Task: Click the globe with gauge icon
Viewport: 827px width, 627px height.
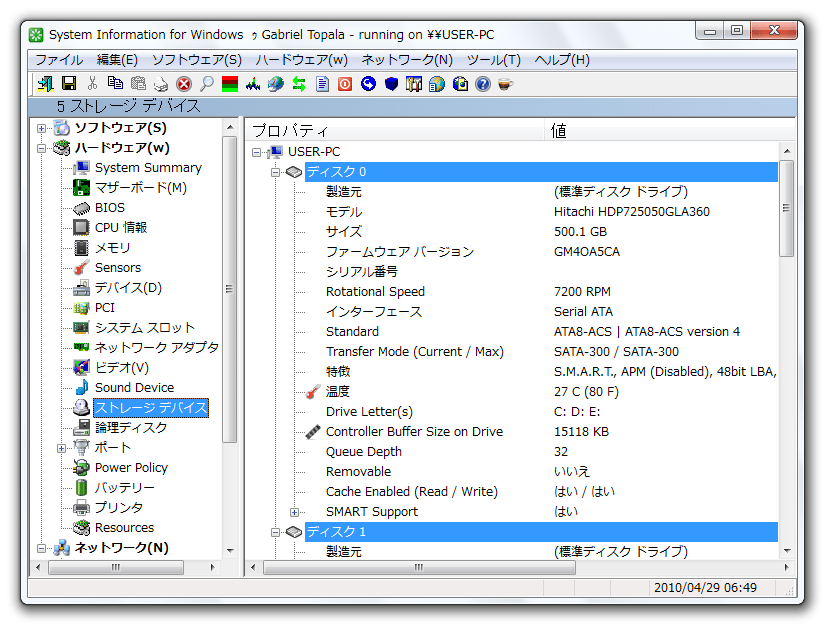Action: click(x=276, y=84)
